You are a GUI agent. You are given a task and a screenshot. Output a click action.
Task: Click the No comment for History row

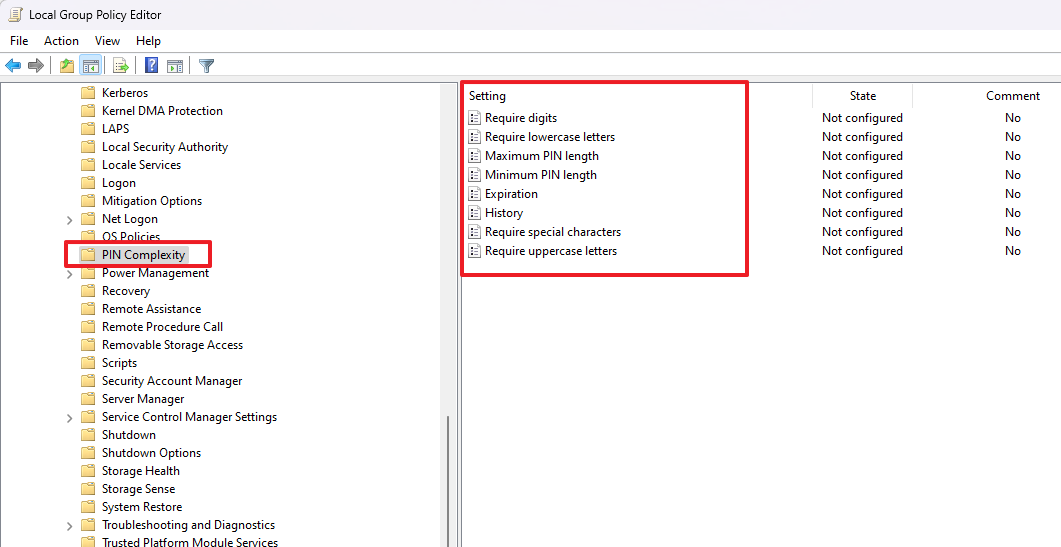(1012, 213)
